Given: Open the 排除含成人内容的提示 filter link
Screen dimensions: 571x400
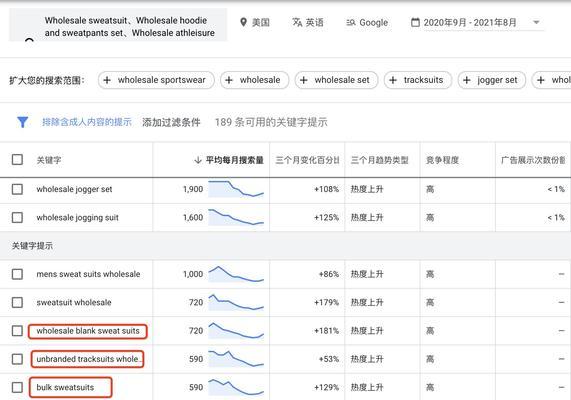Looking at the screenshot, I should (87, 122).
